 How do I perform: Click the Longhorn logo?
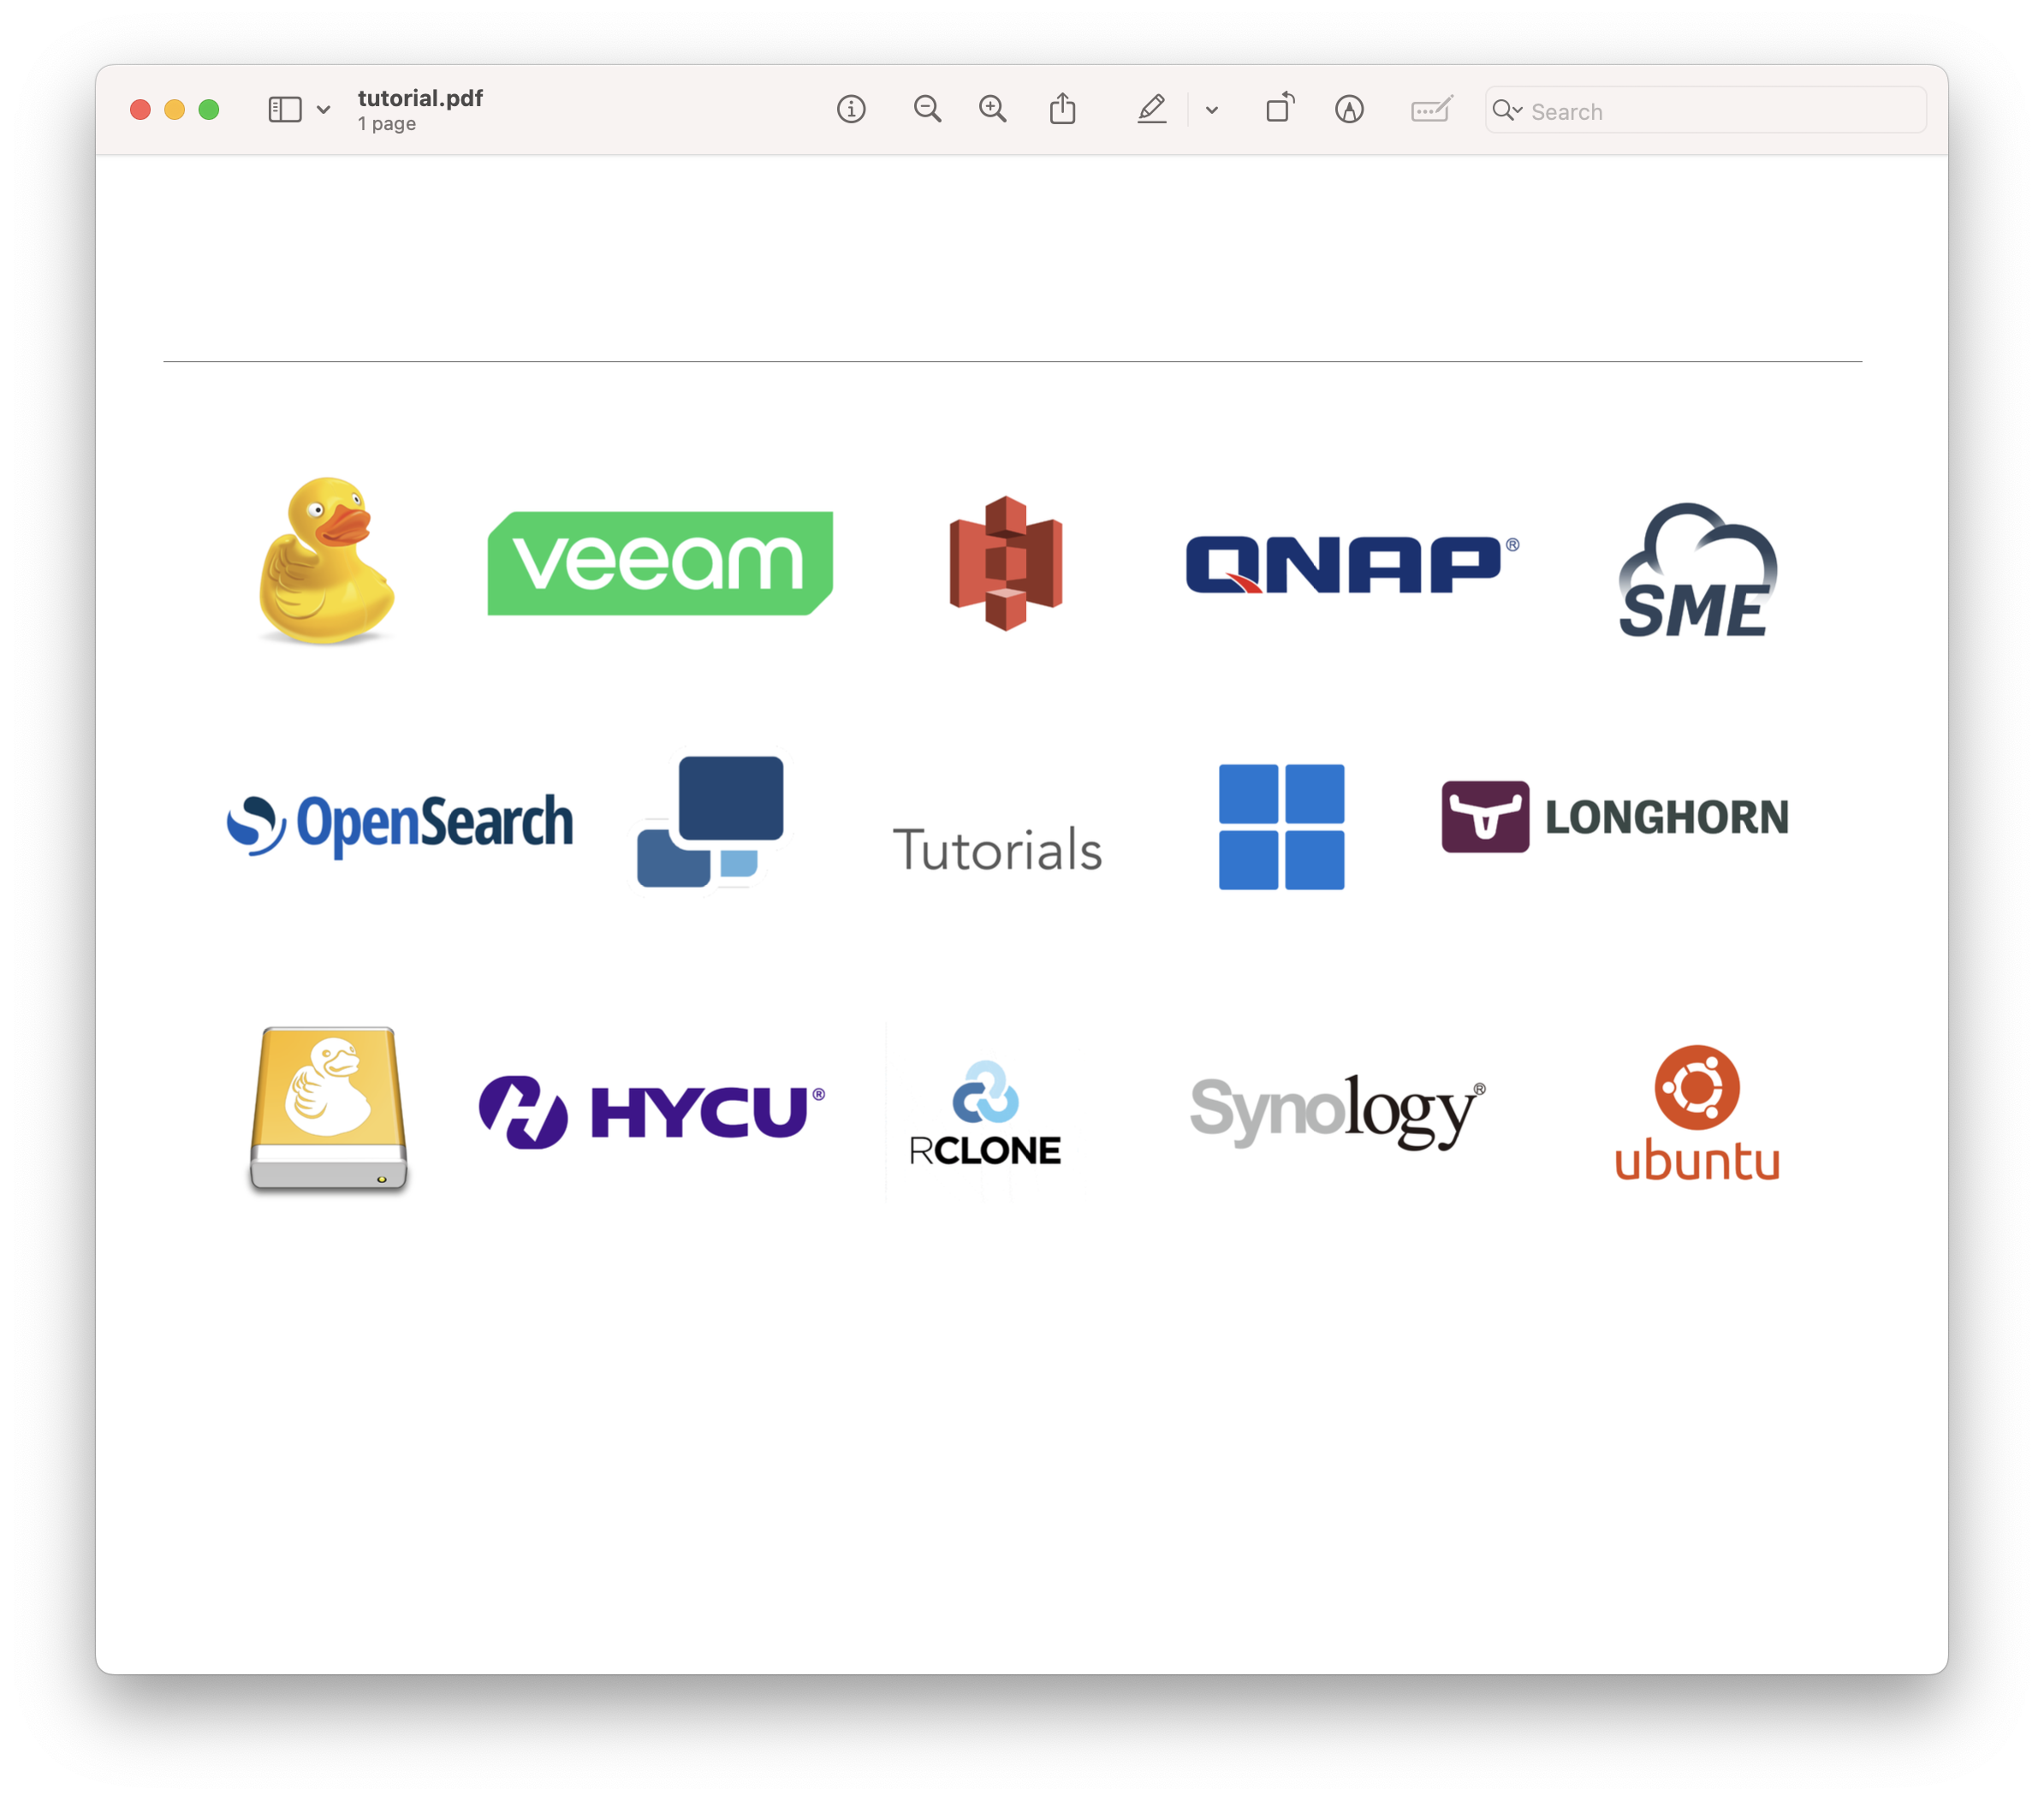click(x=1614, y=817)
